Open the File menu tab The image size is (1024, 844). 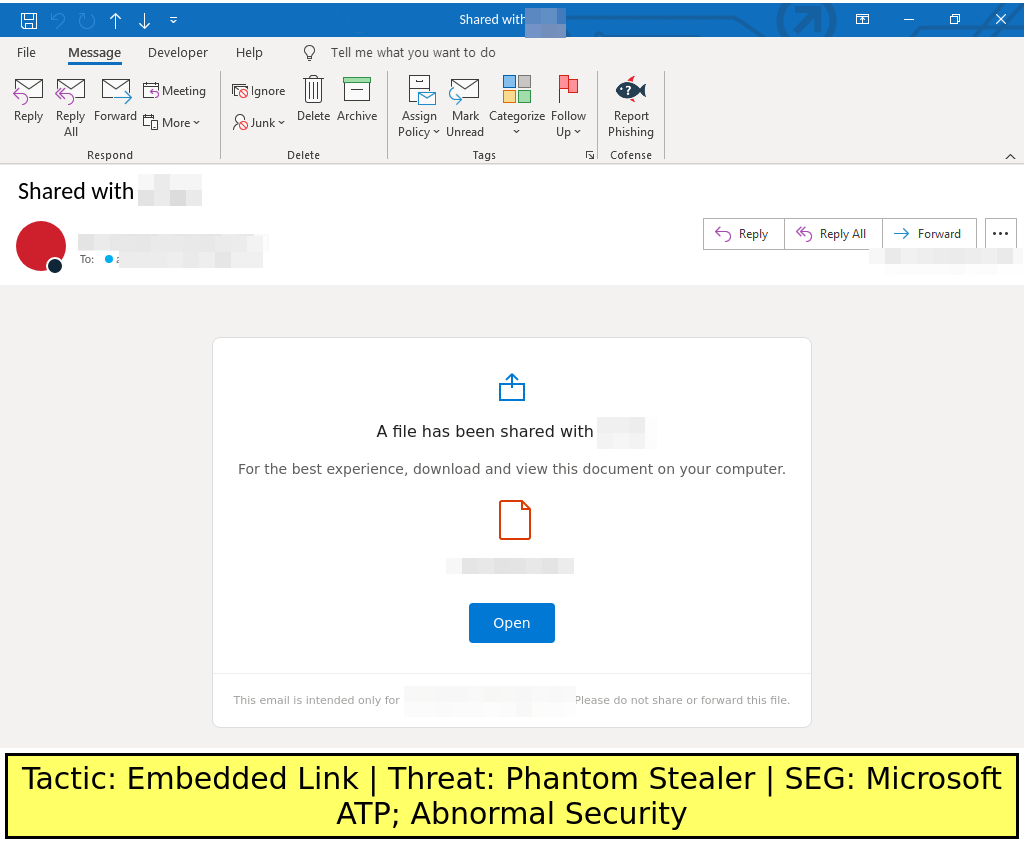point(26,52)
